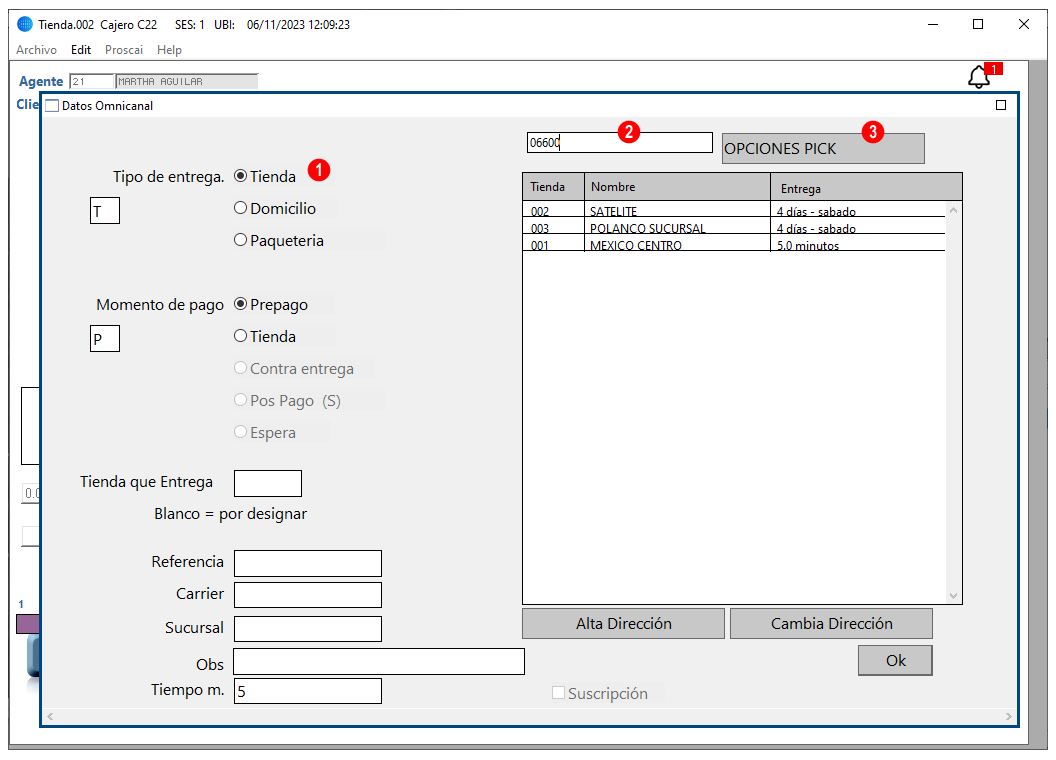Click the Tienda que Entrega field
Image resolution: width=1056 pixels, height=760 pixels.
click(268, 483)
